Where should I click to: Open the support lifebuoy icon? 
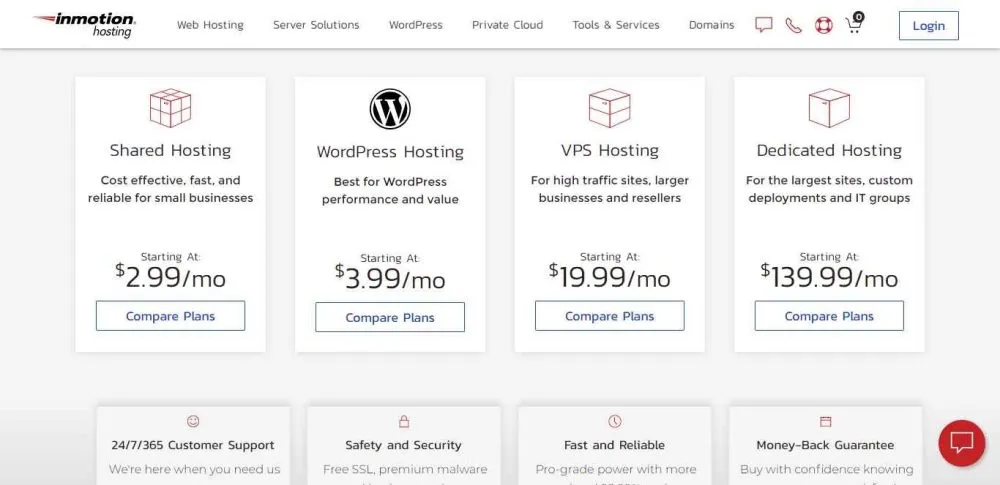coord(823,25)
